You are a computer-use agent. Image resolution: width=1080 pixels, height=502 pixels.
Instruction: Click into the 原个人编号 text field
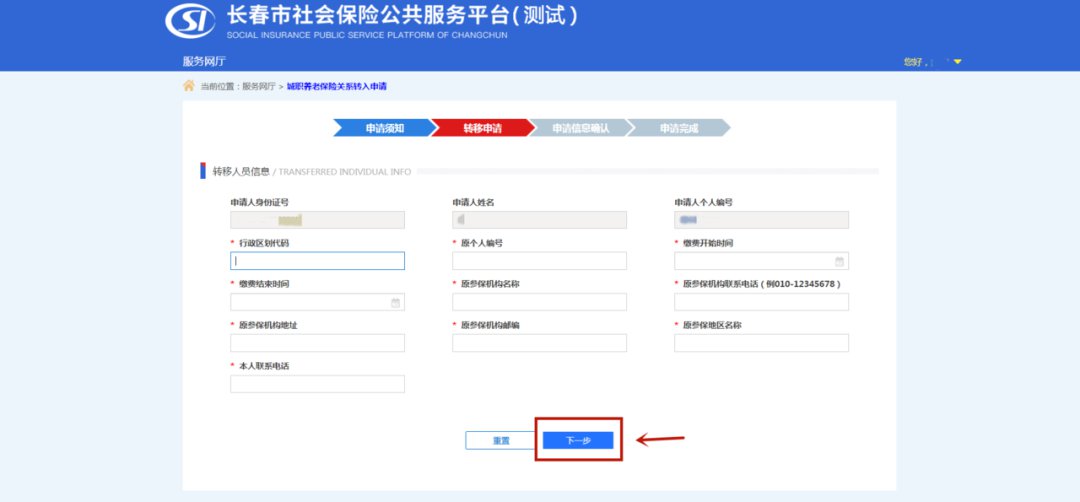539,261
